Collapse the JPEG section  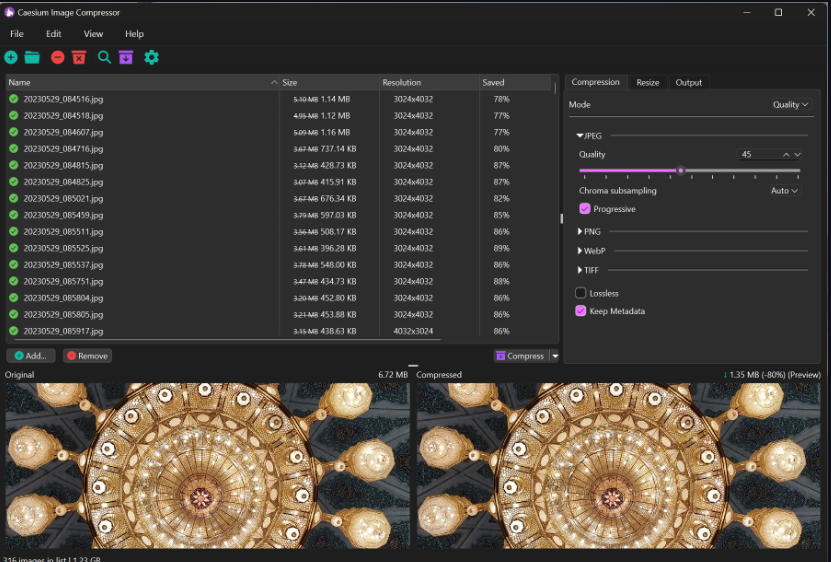coord(580,136)
